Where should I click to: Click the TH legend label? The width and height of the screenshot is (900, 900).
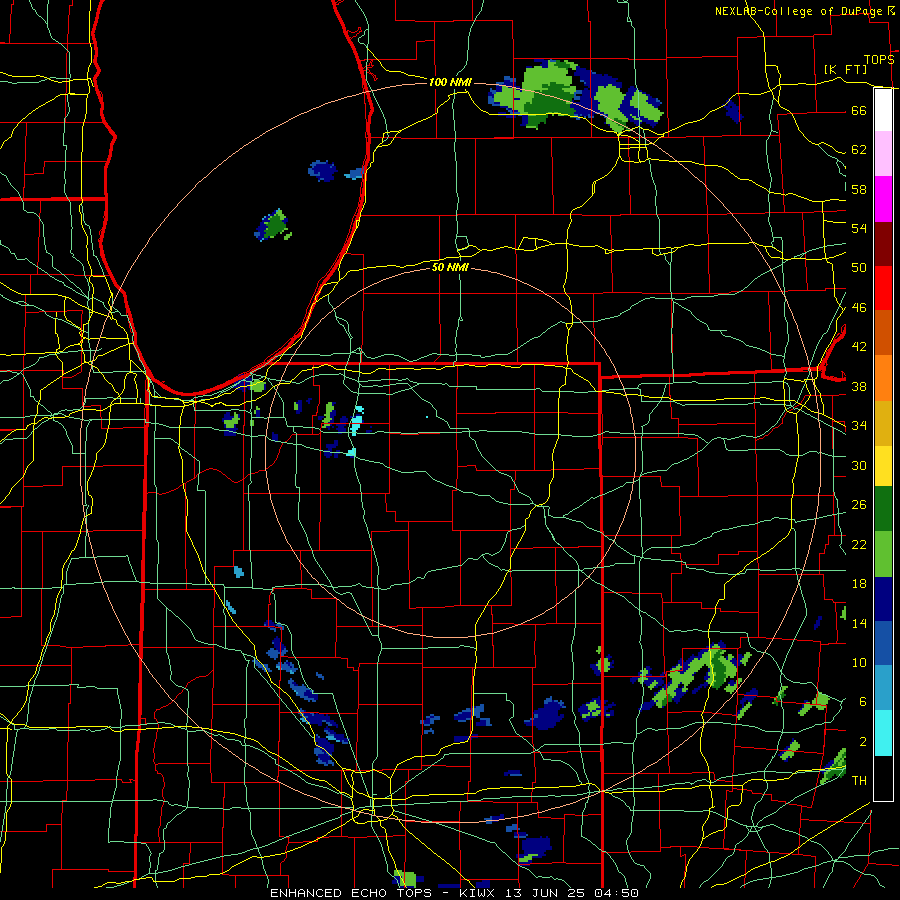pyautogui.click(x=859, y=781)
